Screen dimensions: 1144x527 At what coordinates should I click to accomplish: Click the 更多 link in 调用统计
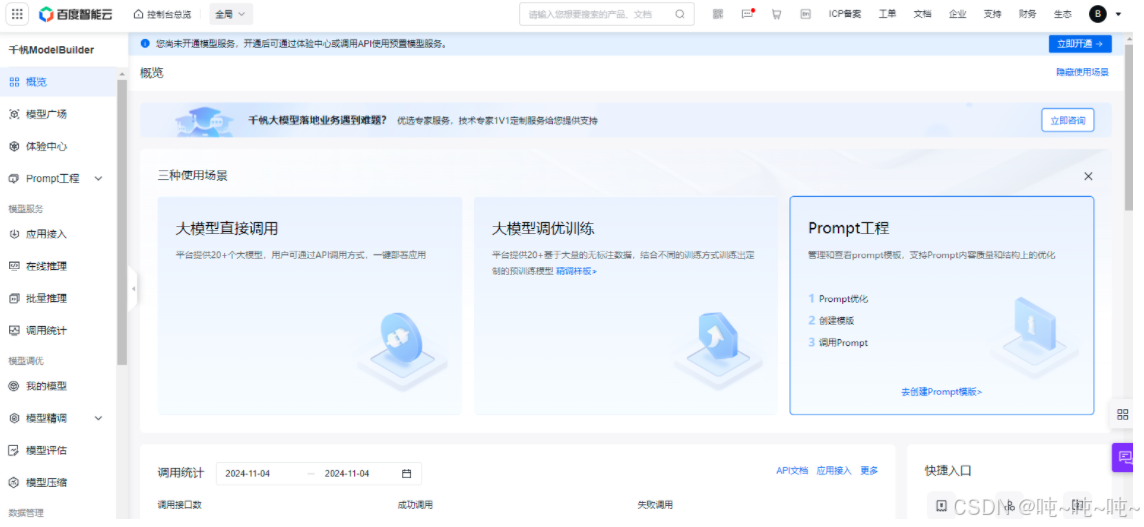point(869,471)
